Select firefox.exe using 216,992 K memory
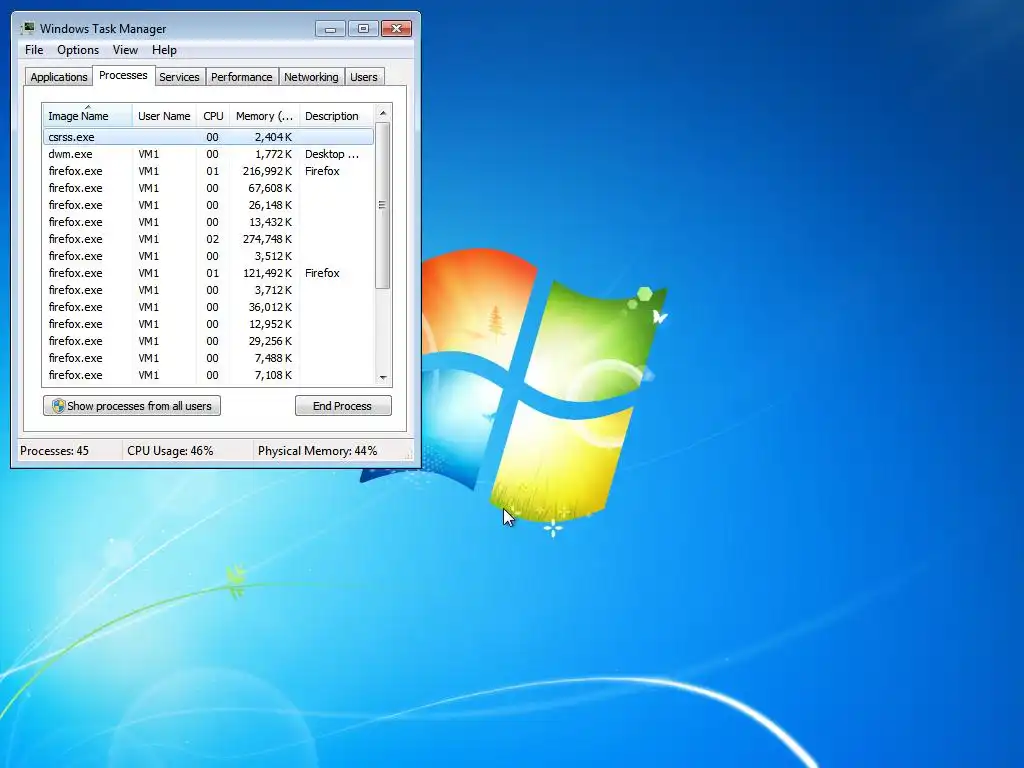Viewport: 1024px width, 768px height. click(x=208, y=171)
